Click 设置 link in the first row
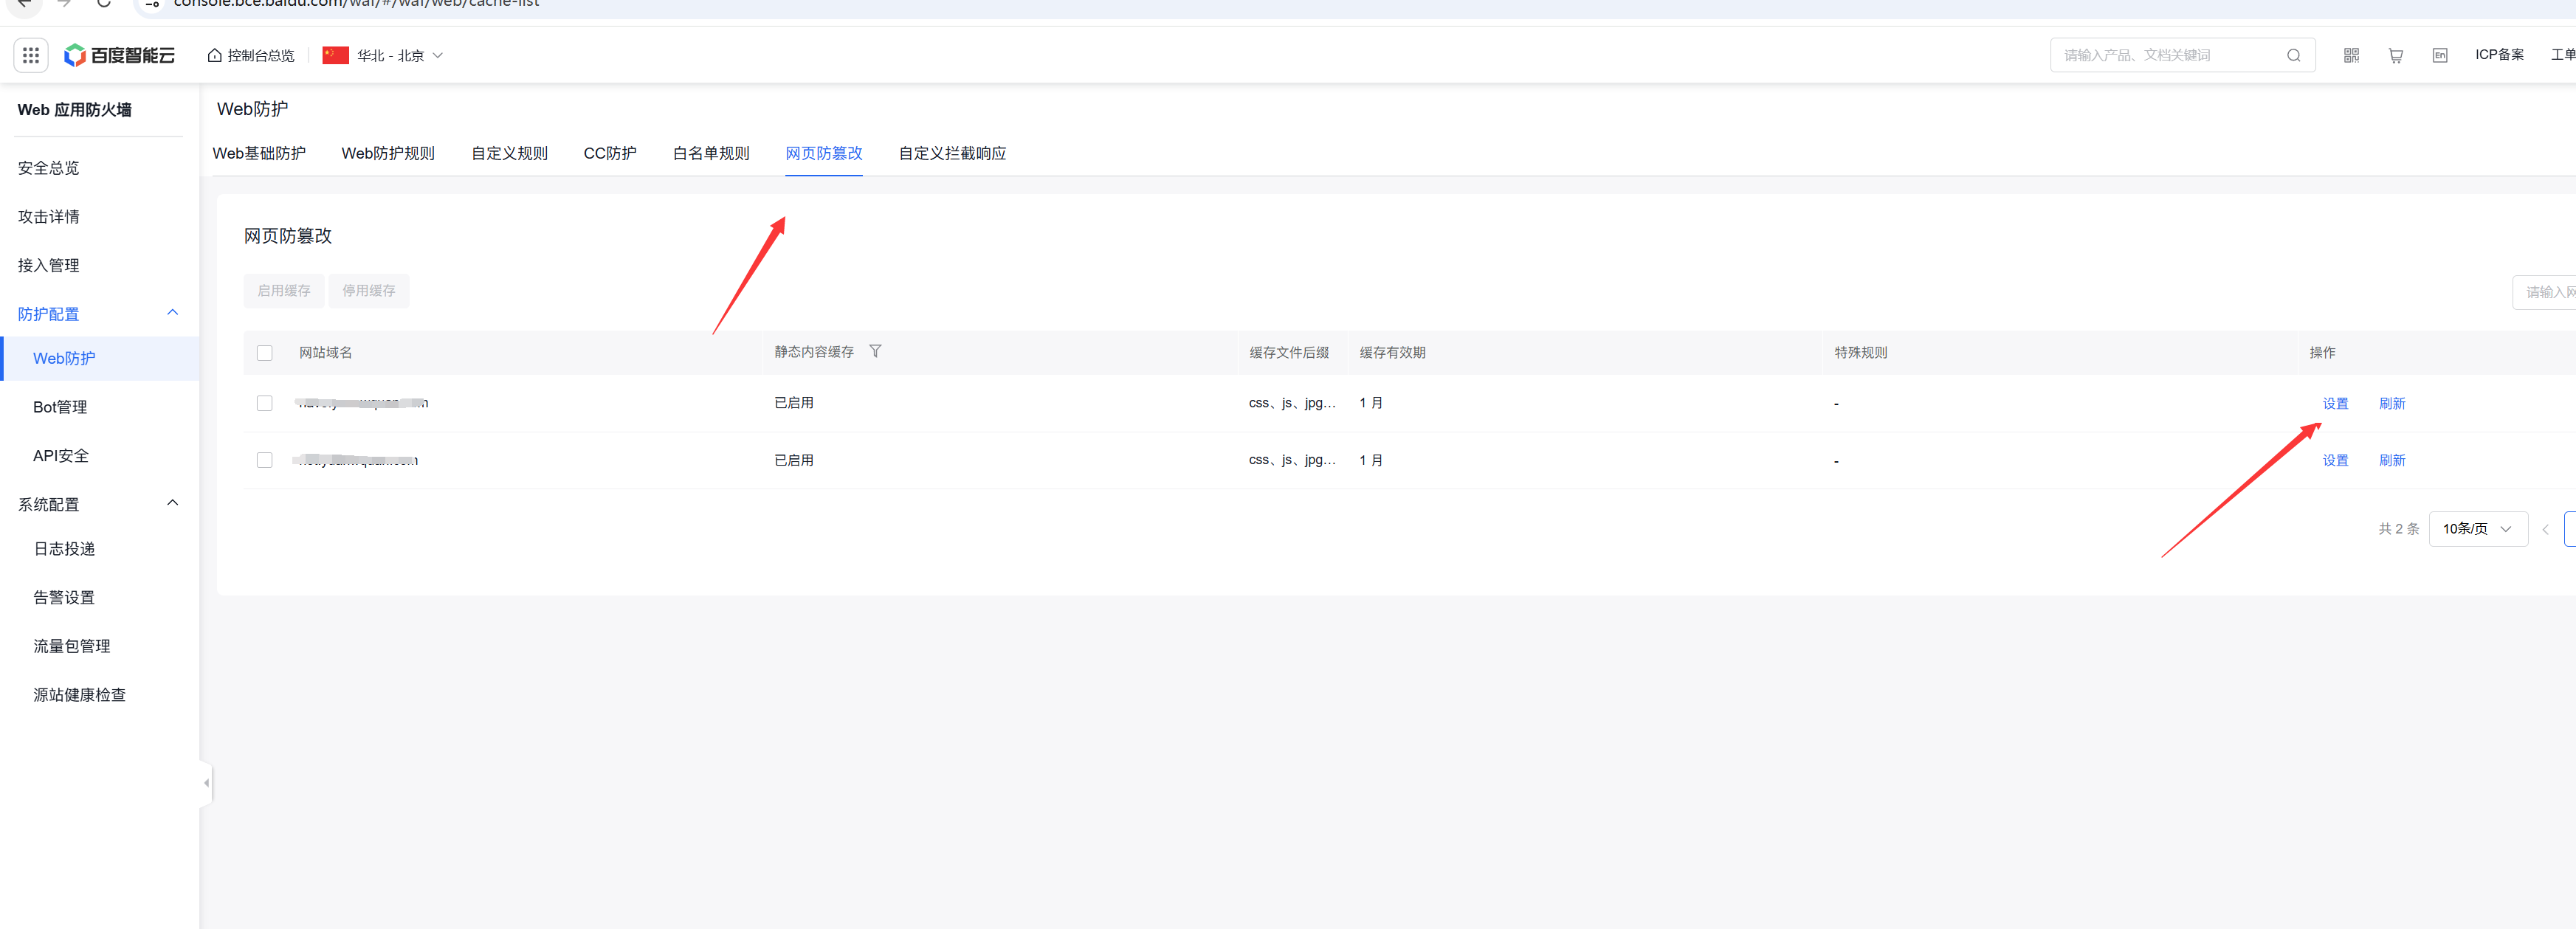 pos(2335,403)
